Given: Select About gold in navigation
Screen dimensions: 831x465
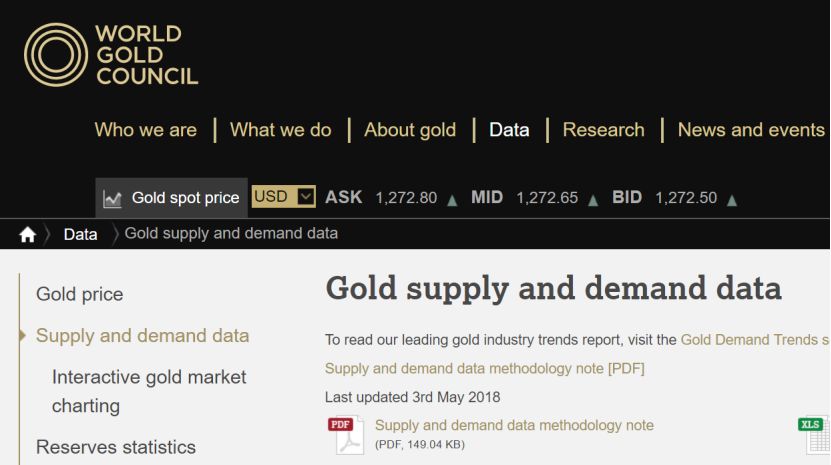Looking at the screenshot, I should pyautogui.click(x=410, y=130).
